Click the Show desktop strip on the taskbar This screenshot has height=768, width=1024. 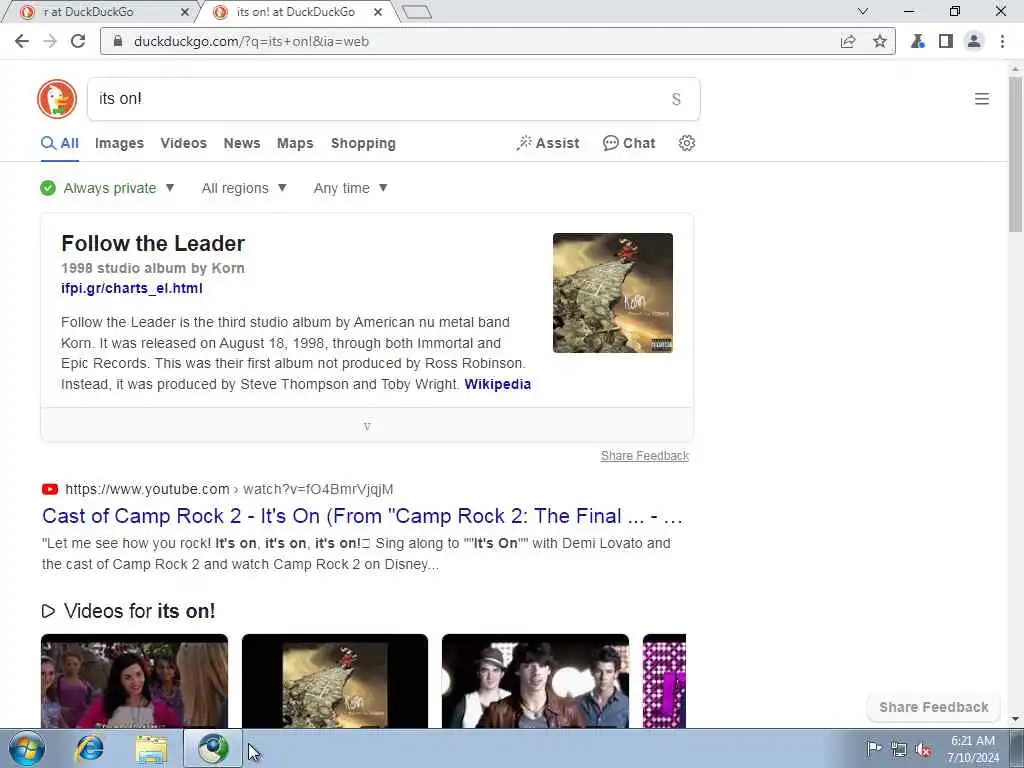(1017, 748)
